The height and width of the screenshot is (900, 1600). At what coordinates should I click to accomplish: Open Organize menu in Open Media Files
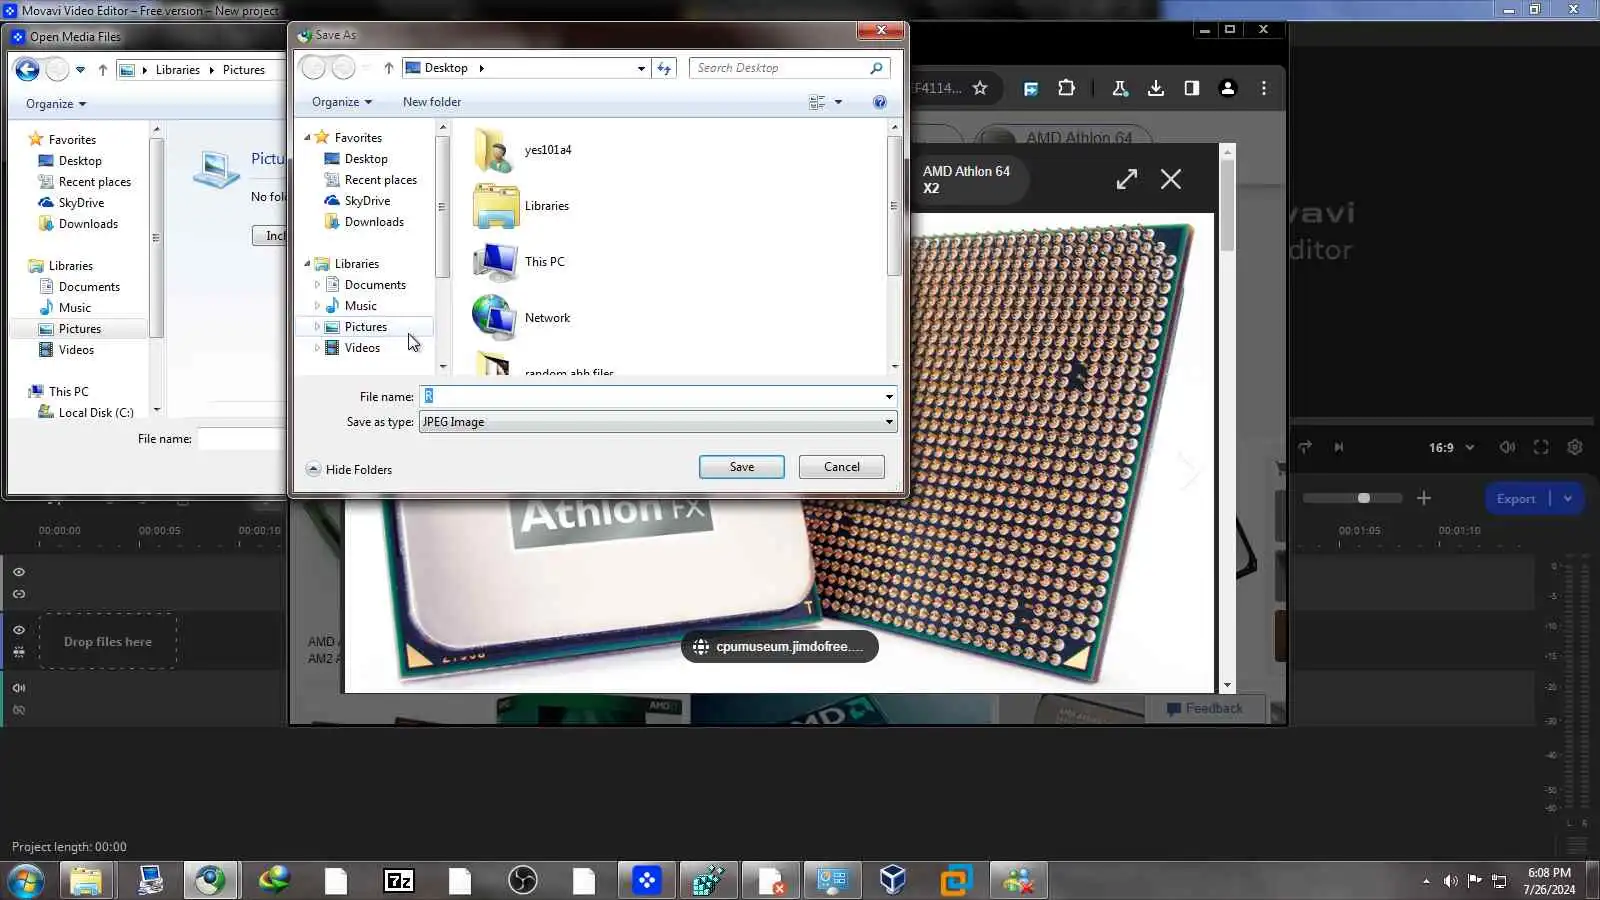point(56,104)
